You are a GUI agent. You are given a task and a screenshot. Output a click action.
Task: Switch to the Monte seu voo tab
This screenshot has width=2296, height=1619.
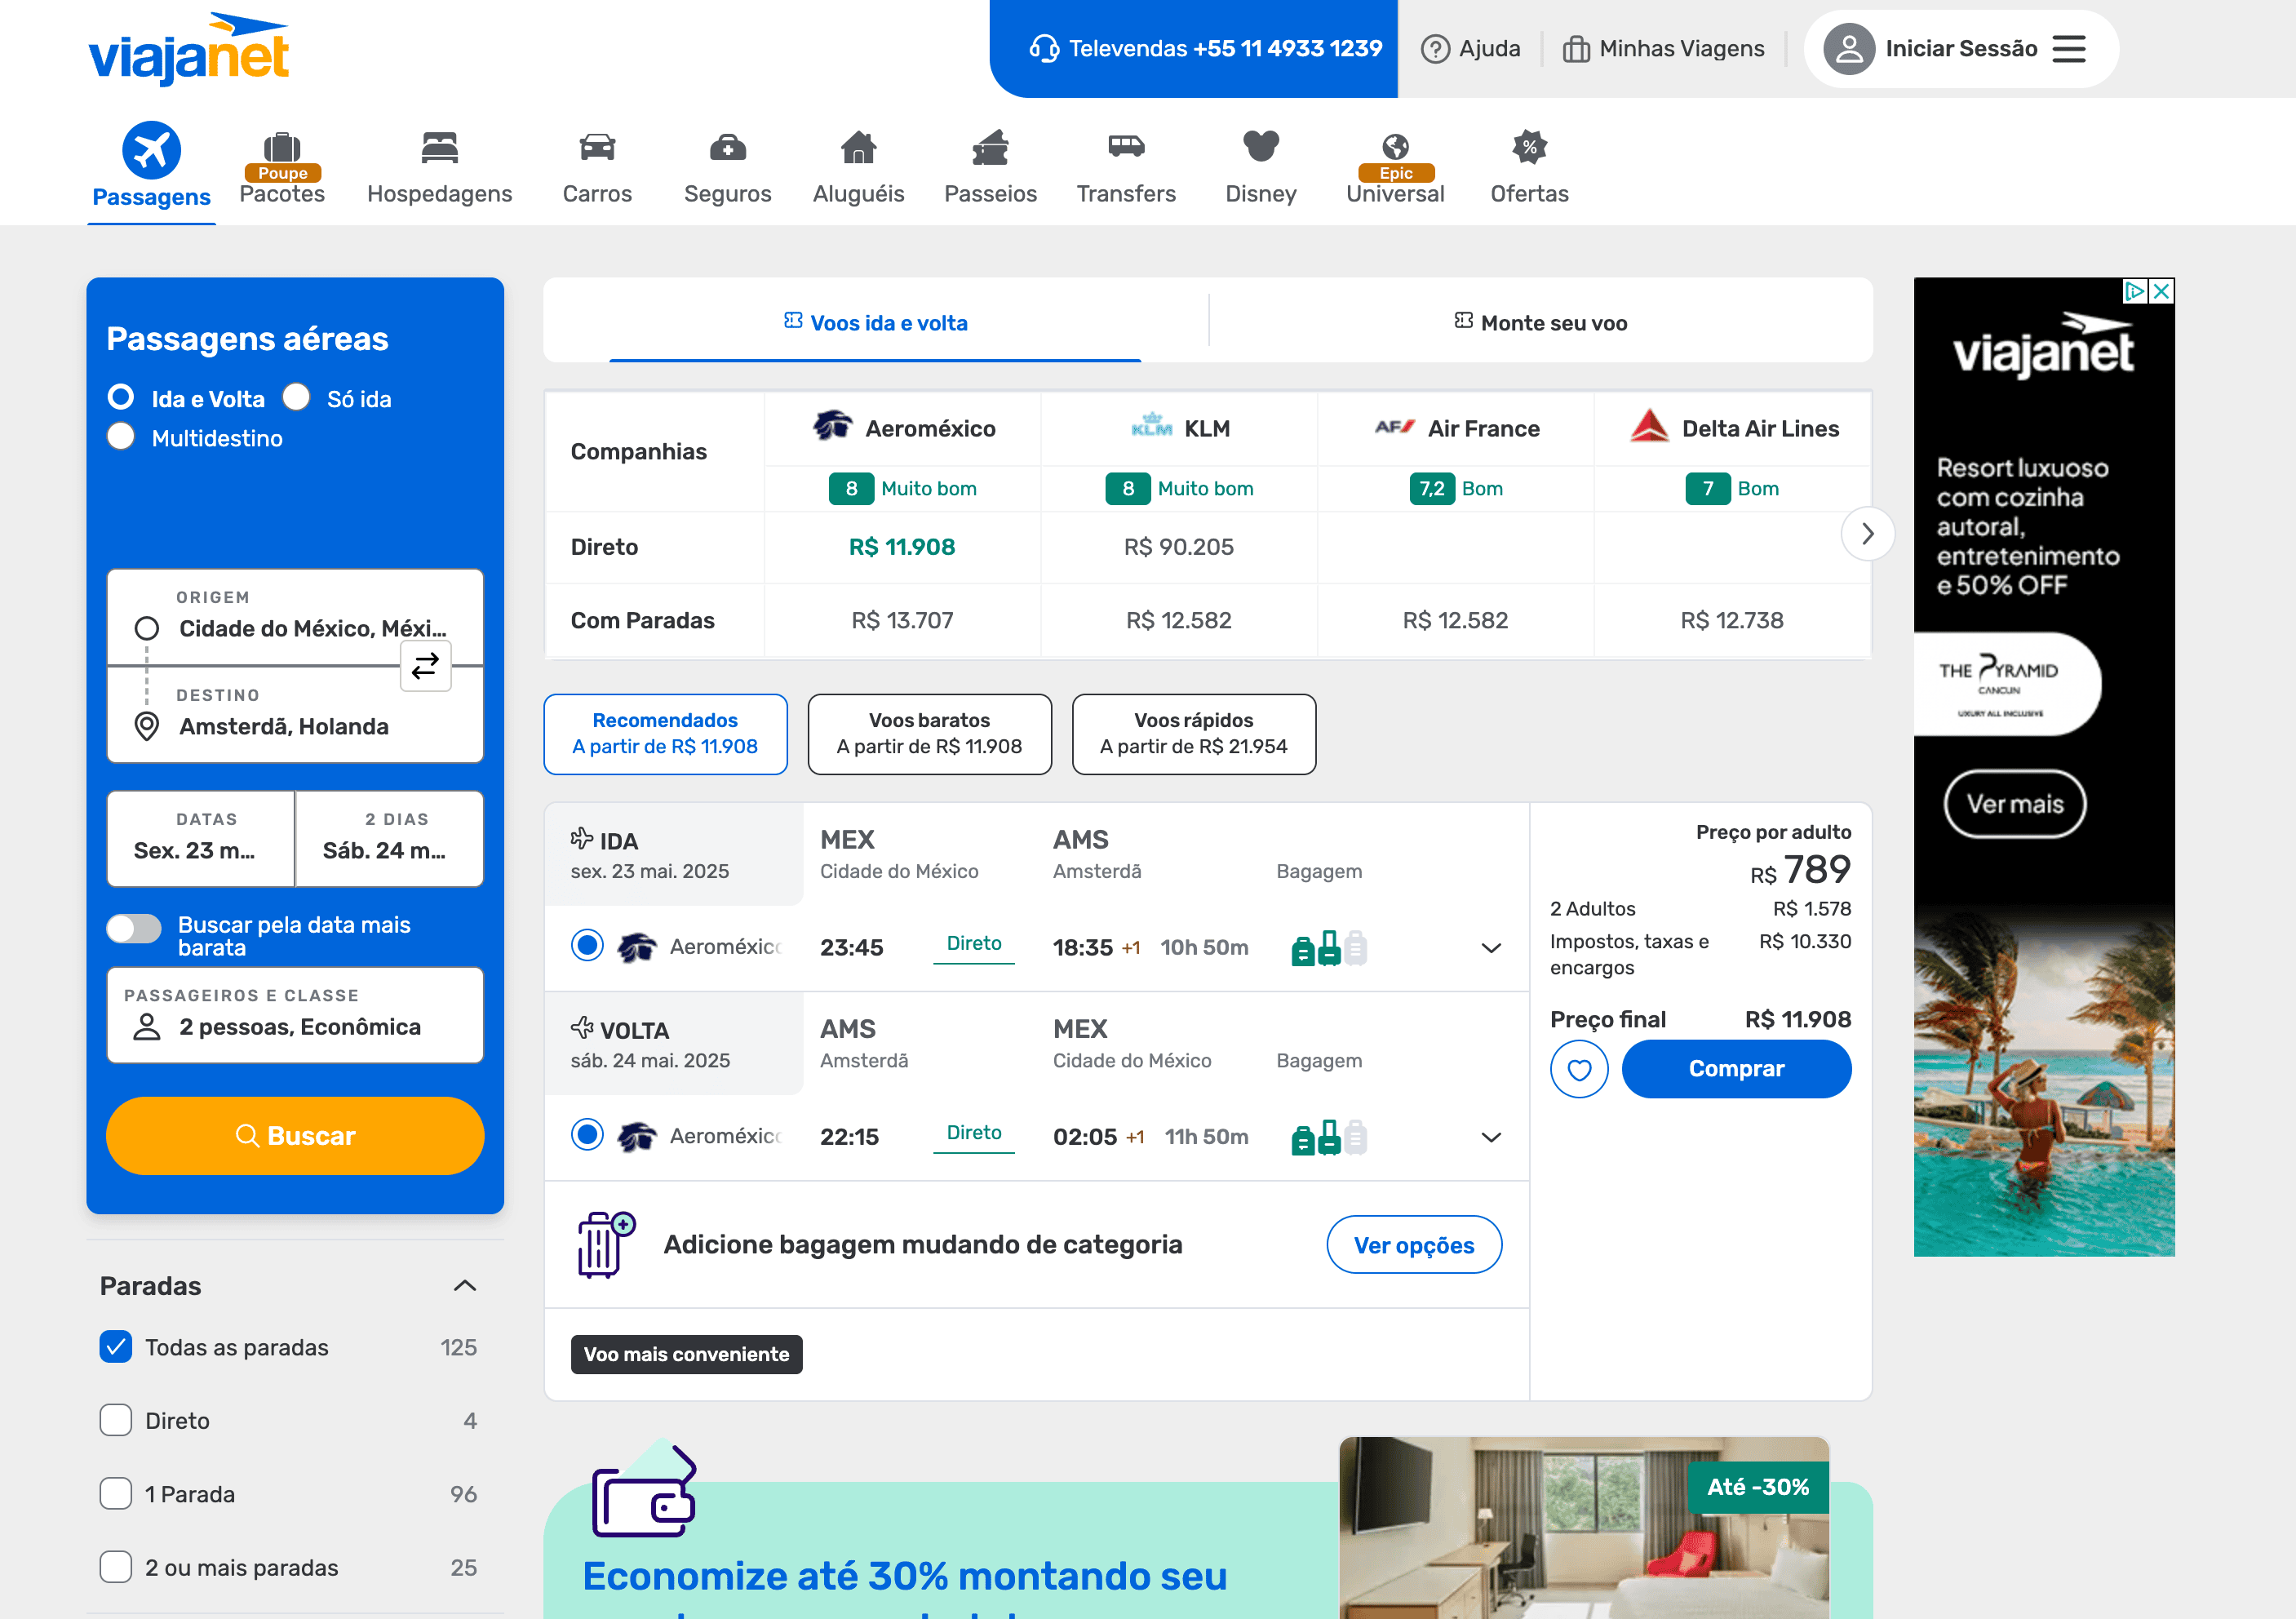click(1540, 323)
